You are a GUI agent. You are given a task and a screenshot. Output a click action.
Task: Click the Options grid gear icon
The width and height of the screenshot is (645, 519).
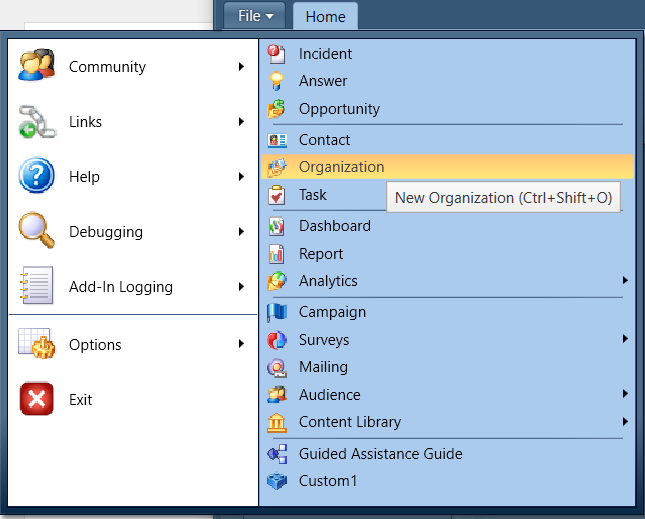[x=37, y=343]
